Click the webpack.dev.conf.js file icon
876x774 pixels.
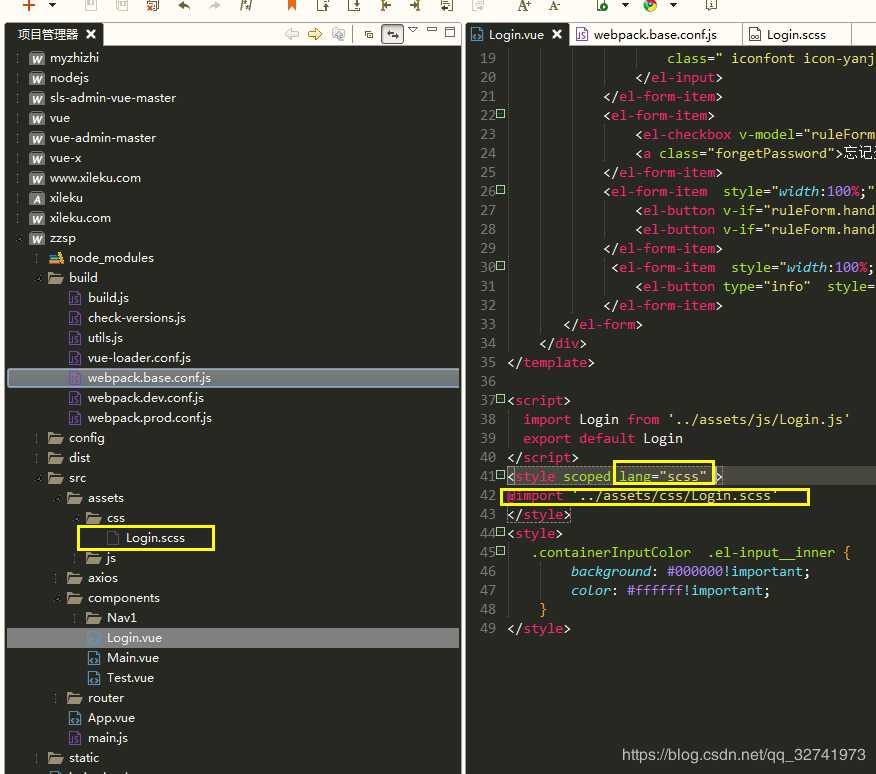click(x=75, y=398)
